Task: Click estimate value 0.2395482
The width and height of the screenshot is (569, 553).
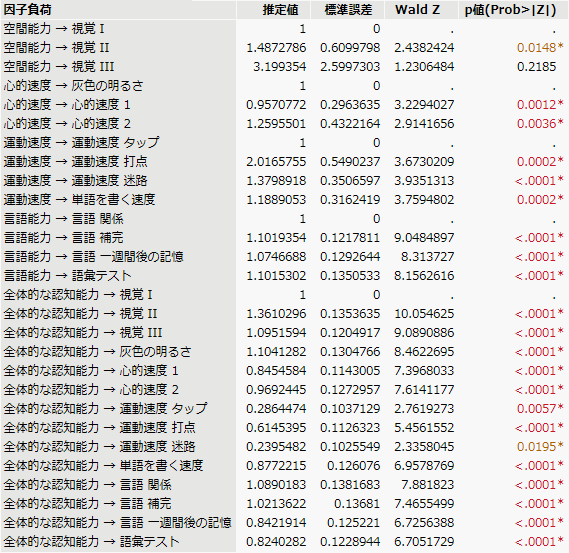Action: pos(276,446)
